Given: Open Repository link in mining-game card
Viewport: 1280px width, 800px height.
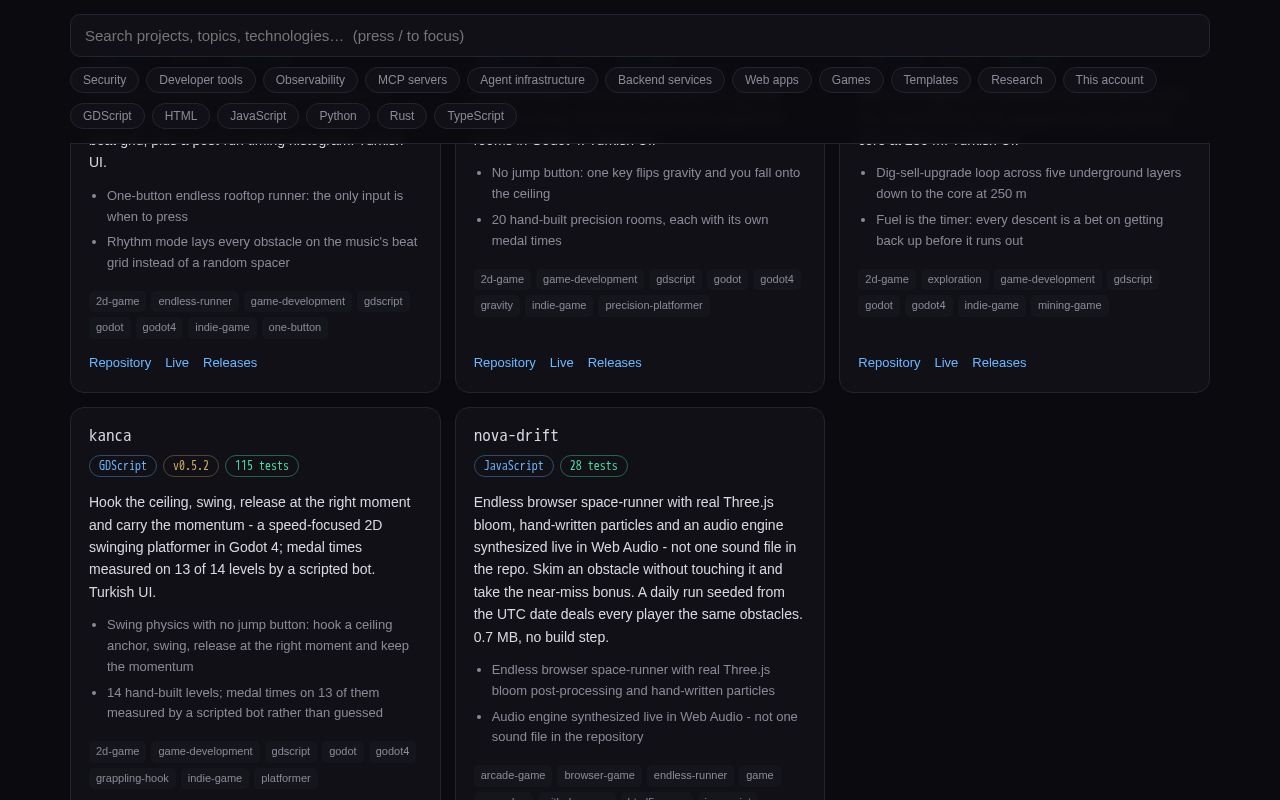Looking at the screenshot, I should [x=889, y=363].
